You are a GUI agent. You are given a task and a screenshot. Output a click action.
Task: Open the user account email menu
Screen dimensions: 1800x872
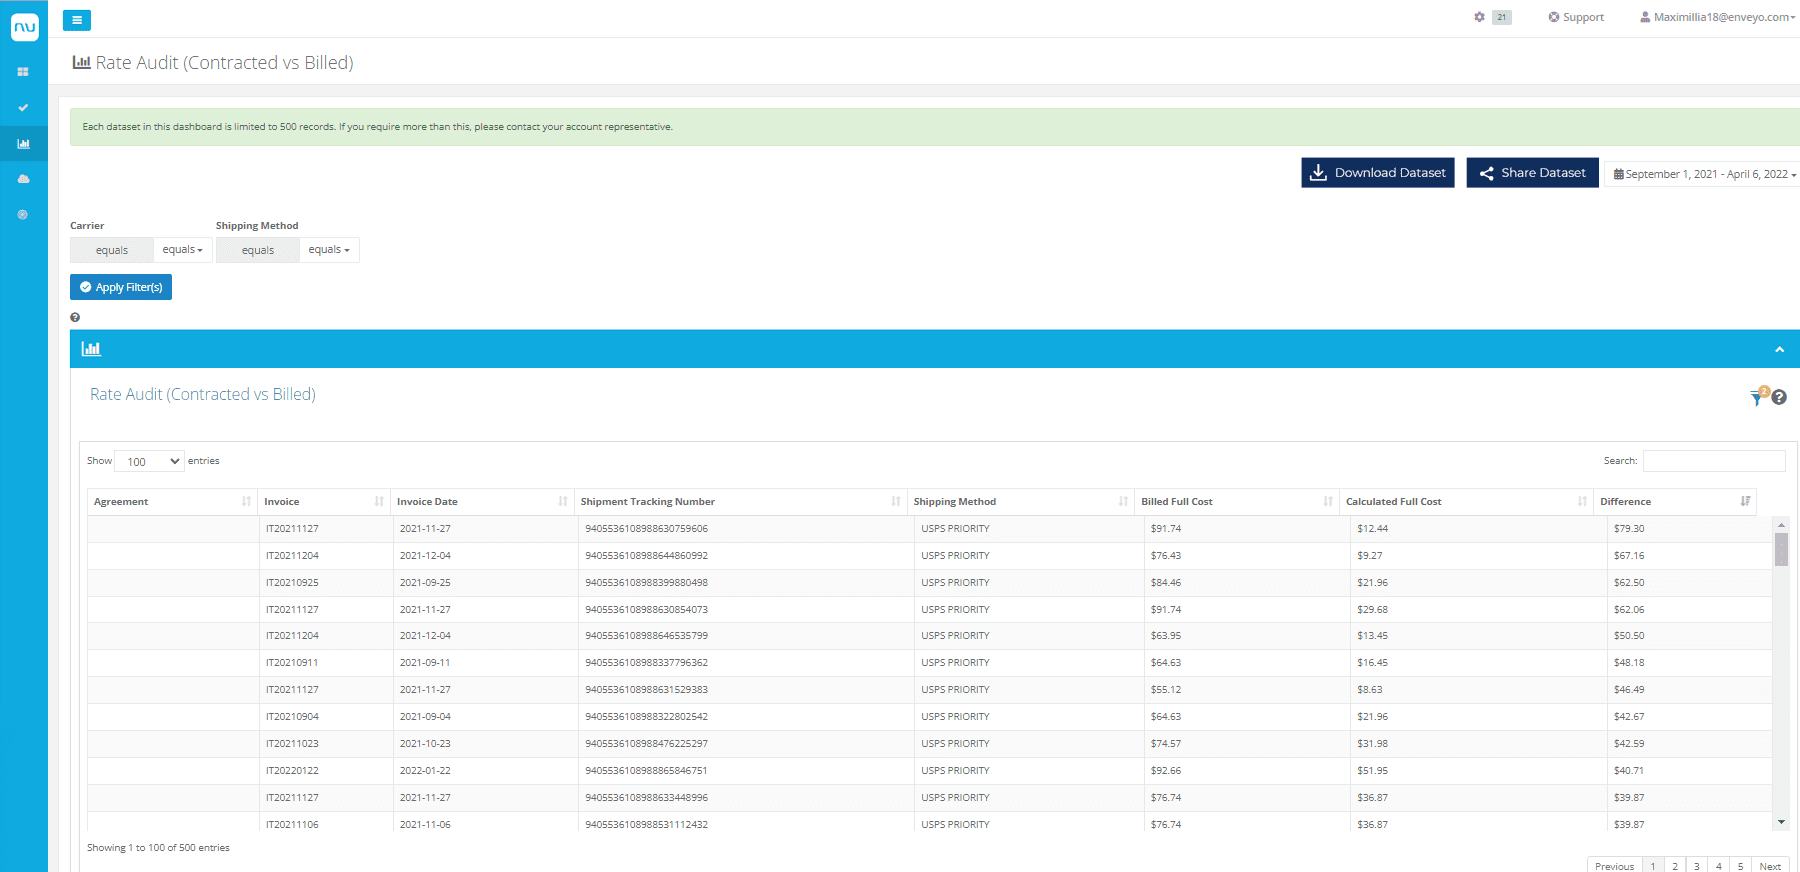tap(1717, 17)
